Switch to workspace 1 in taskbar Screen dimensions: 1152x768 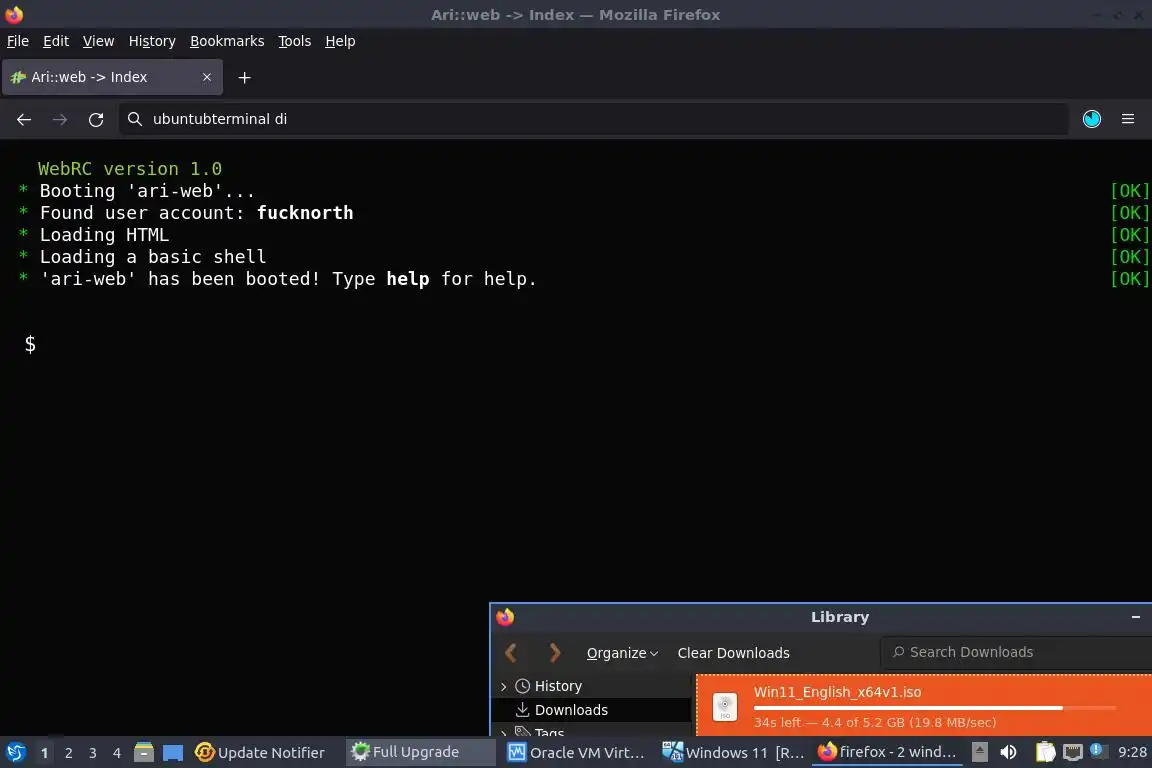click(x=44, y=753)
